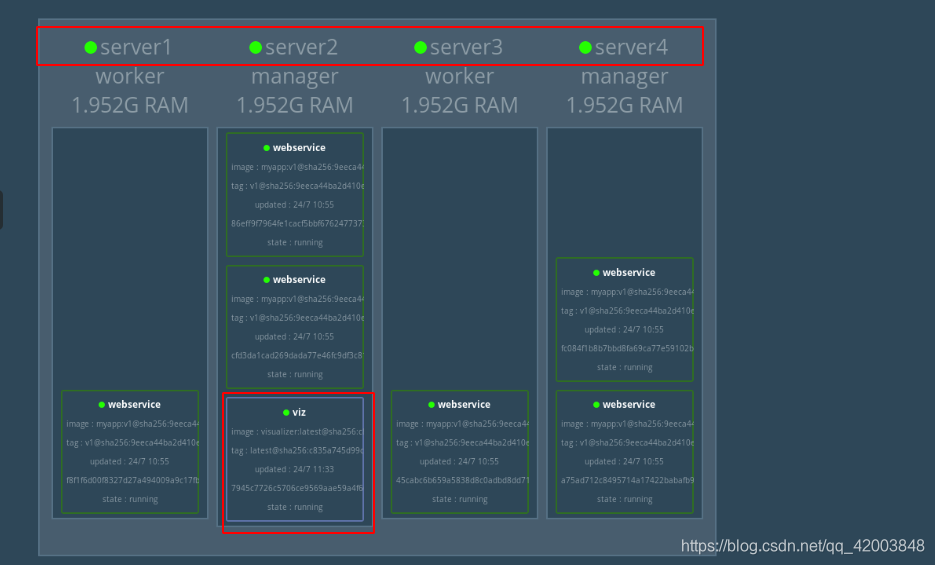
Task: Select the server1 node name
Action: tap(136, 47)
